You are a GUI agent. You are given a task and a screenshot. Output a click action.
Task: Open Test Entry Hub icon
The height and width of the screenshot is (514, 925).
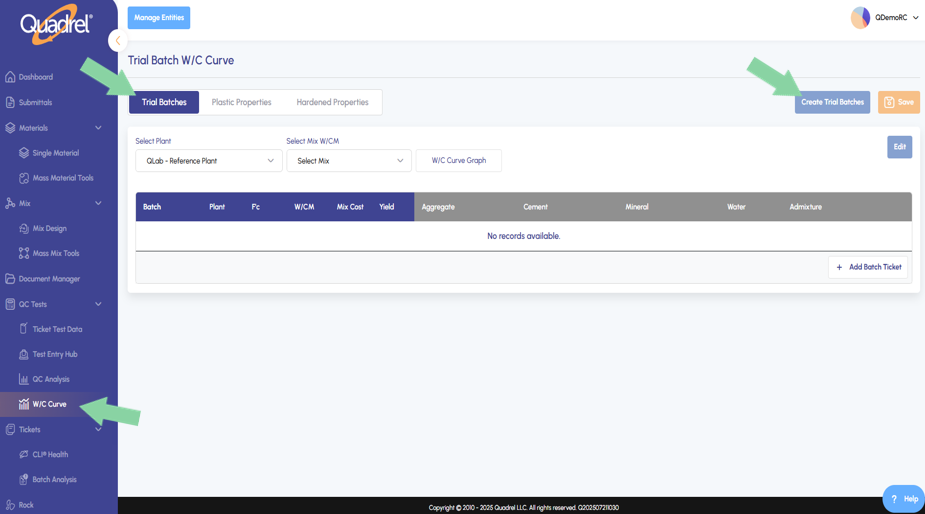click(24, 354)
